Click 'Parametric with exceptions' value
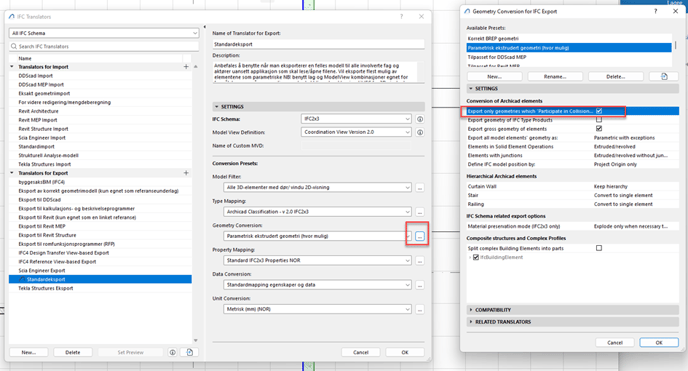The width and height of the screenshot is (688, 371). [624, 138]
